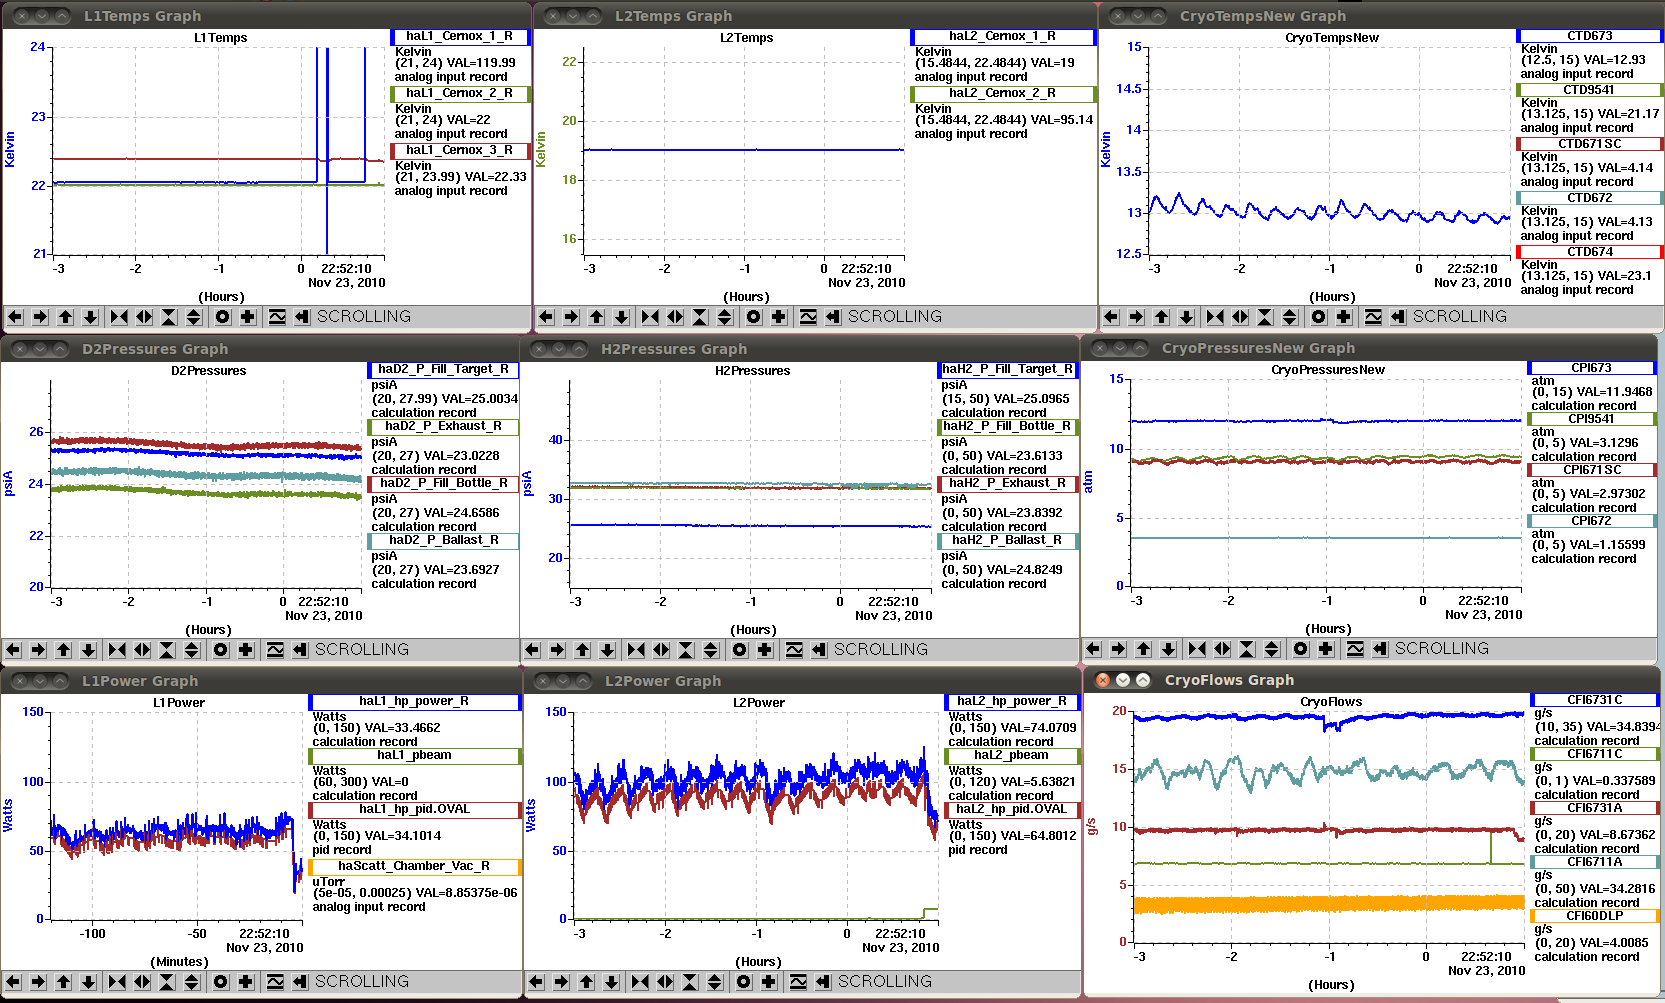Click SCROLLING status in L1Temps Graph
1665x1003 pixels.
(x=364, y=317)
